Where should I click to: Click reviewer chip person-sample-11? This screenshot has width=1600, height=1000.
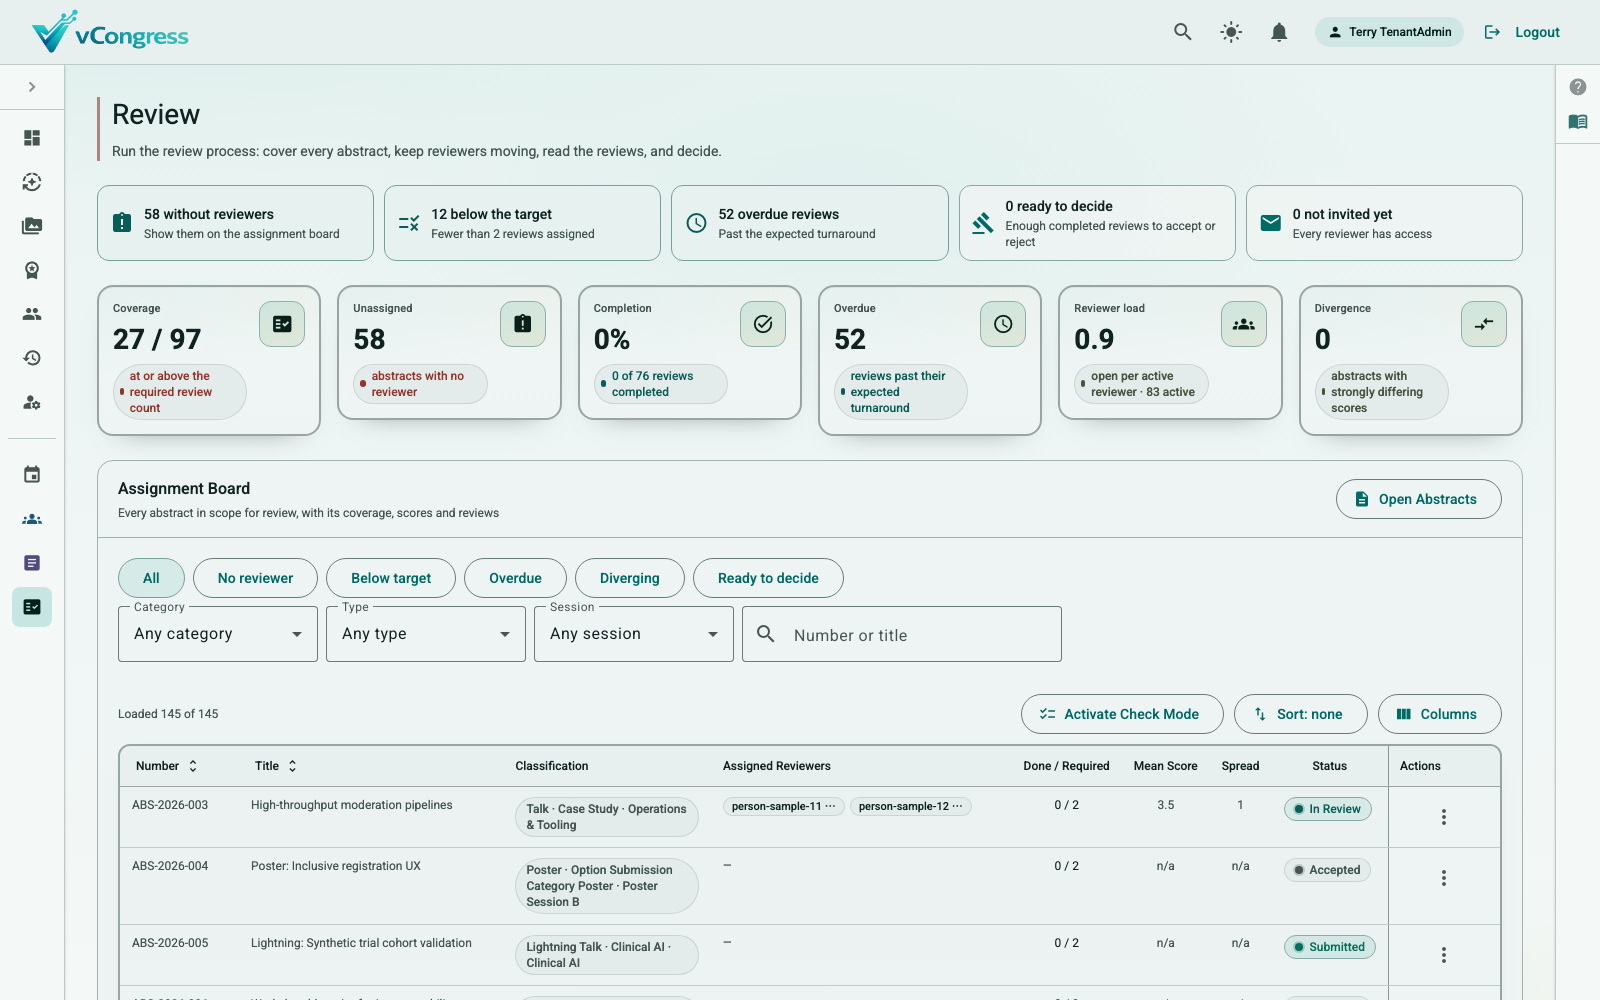click(x=784, y=806)
